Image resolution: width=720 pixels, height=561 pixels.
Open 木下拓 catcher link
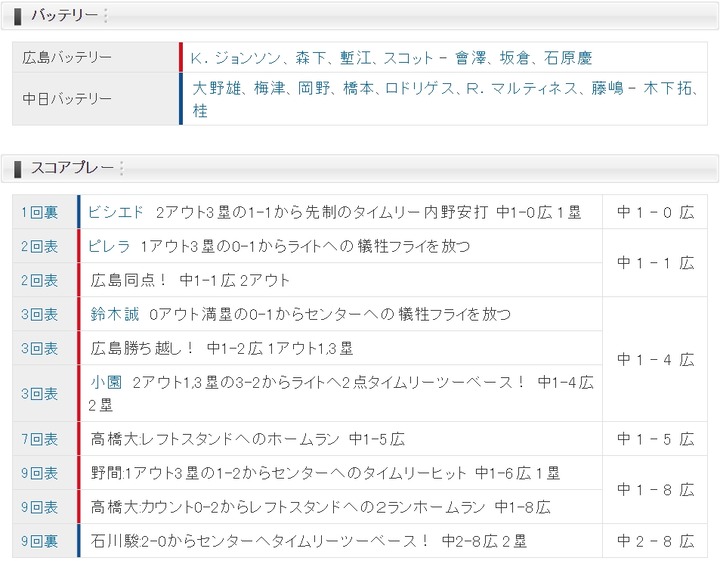tap(667, 88)
